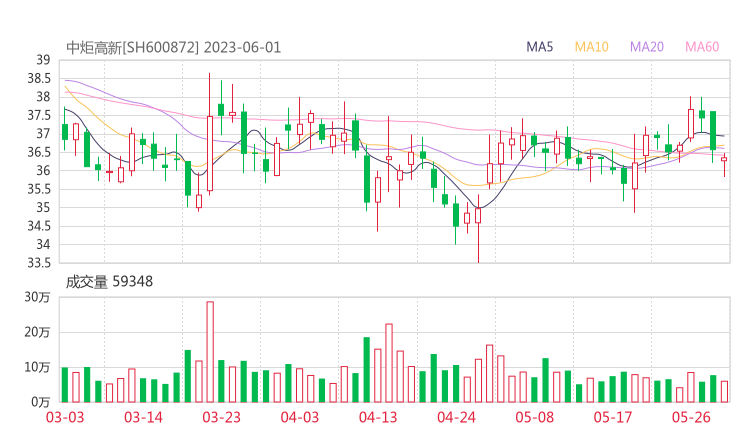
Task: Click the chart title 中炬高新[SH600872] 2023-06-01
Action: click(x=173, y=48)
